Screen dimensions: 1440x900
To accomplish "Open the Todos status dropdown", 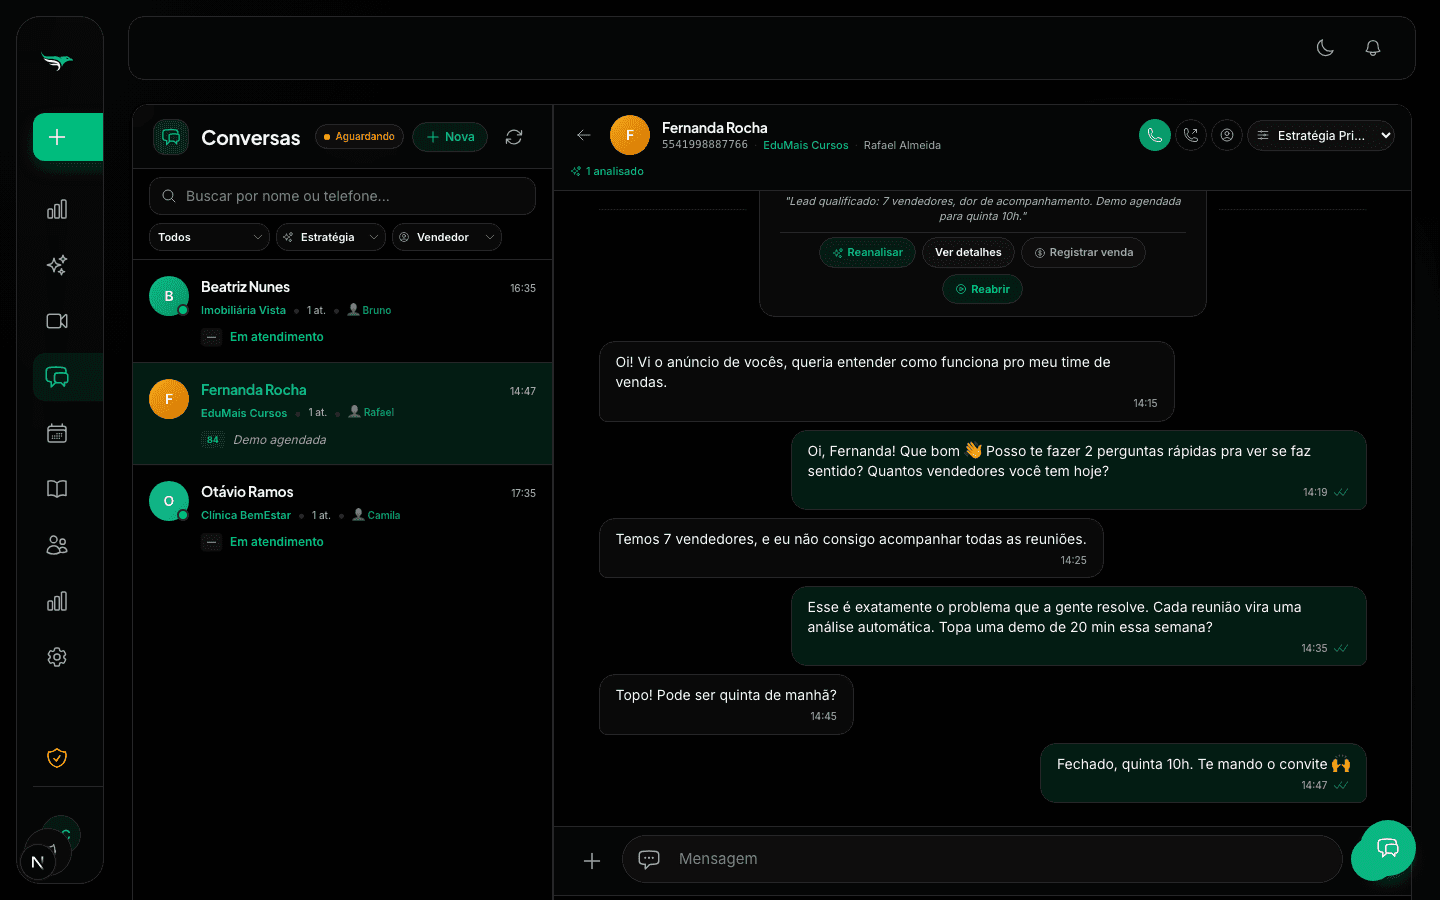I will (x=209, y=237).
